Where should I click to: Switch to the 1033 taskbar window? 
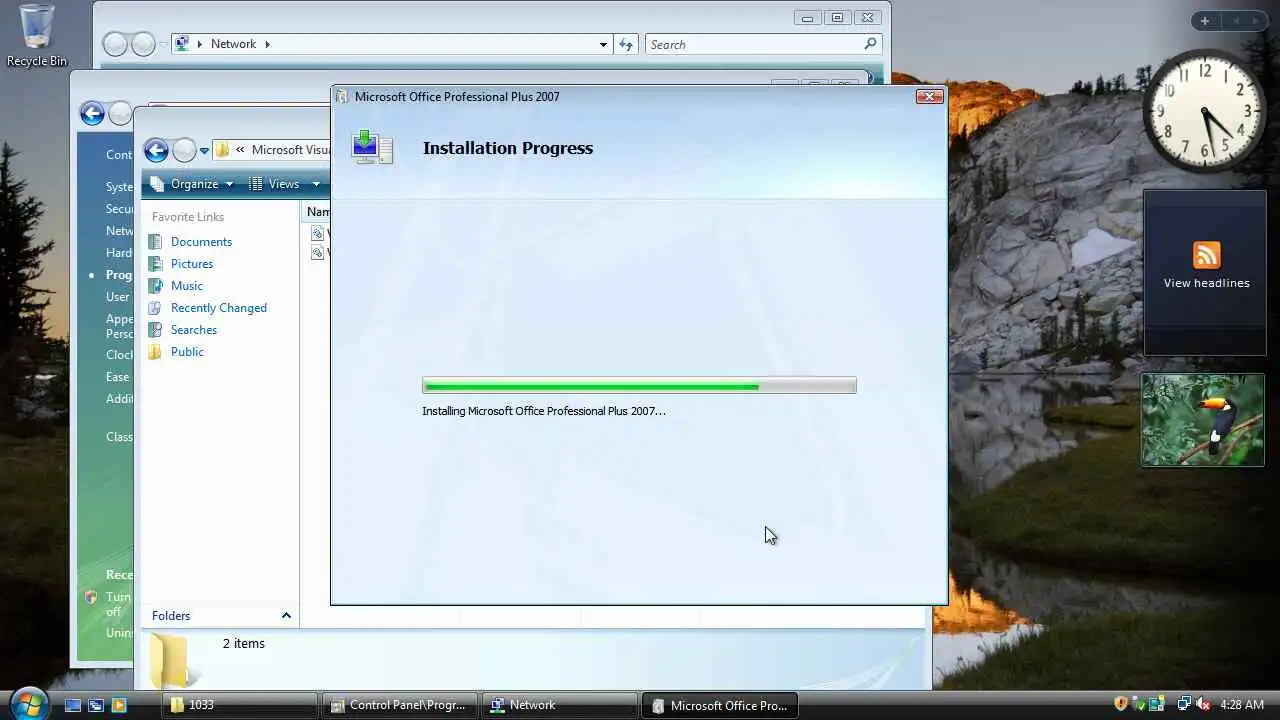(240, 705)
